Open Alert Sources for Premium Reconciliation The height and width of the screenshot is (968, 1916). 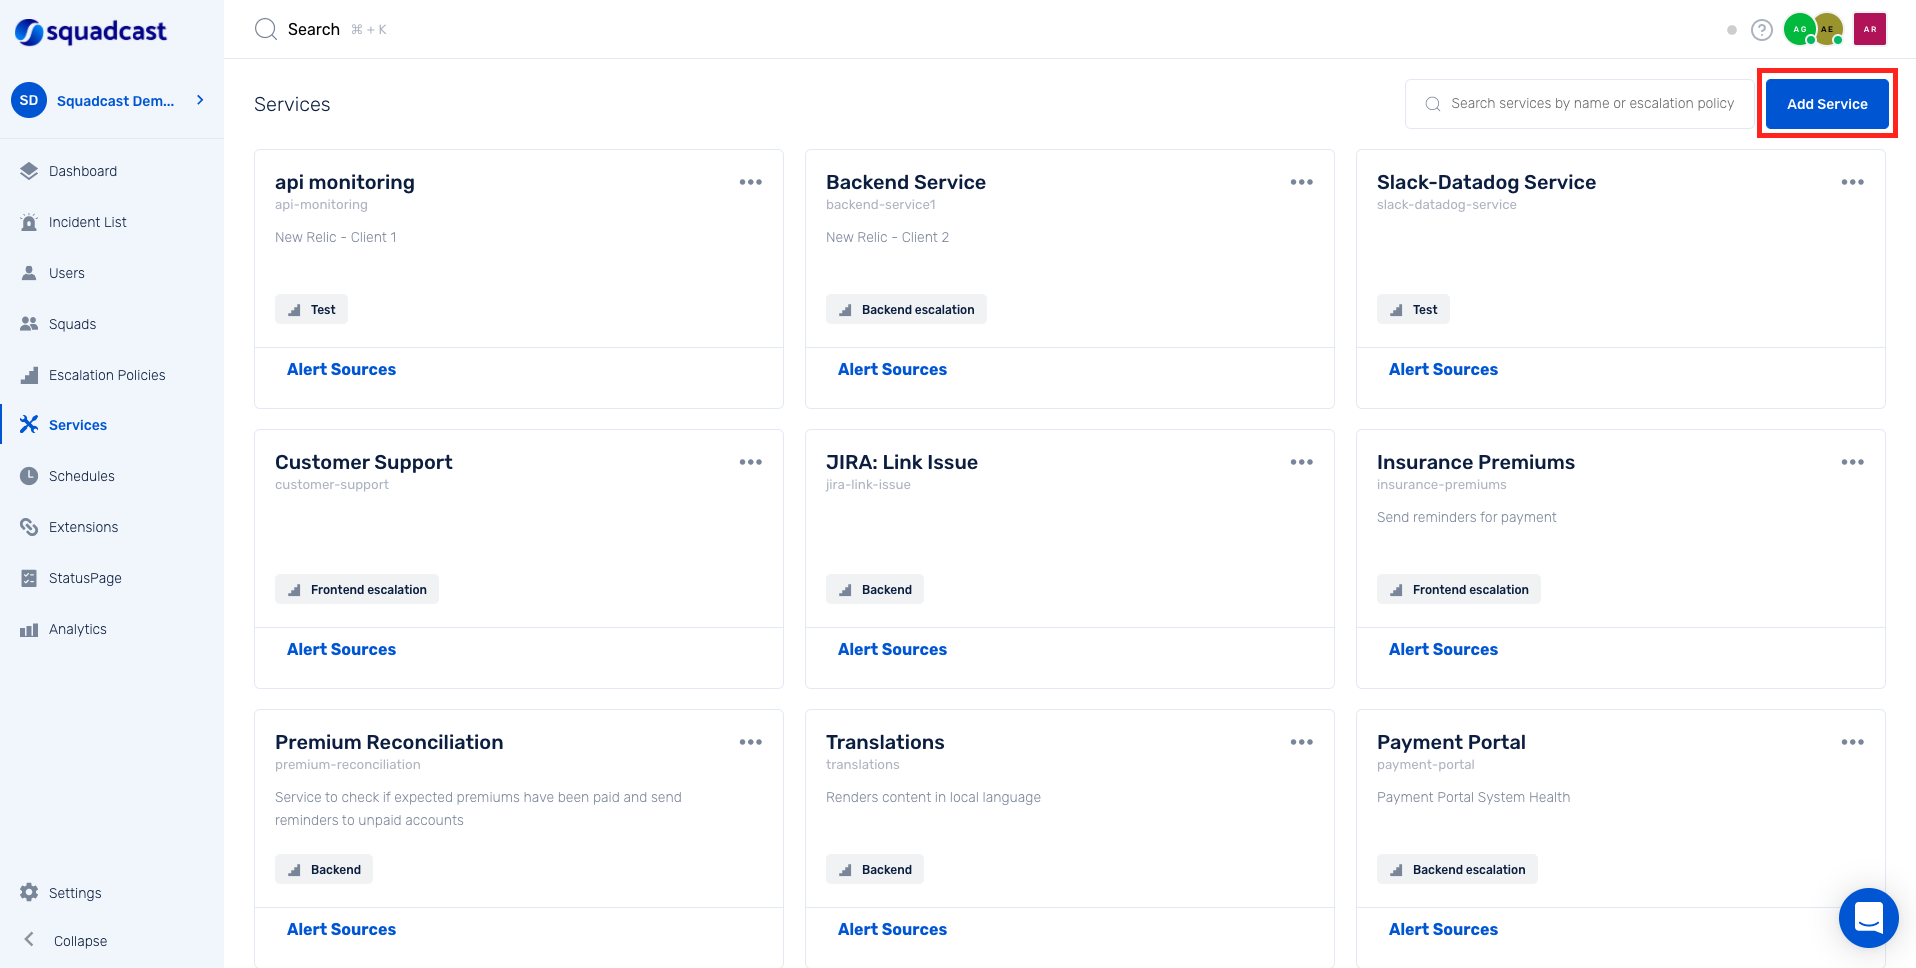pos(341,929)
